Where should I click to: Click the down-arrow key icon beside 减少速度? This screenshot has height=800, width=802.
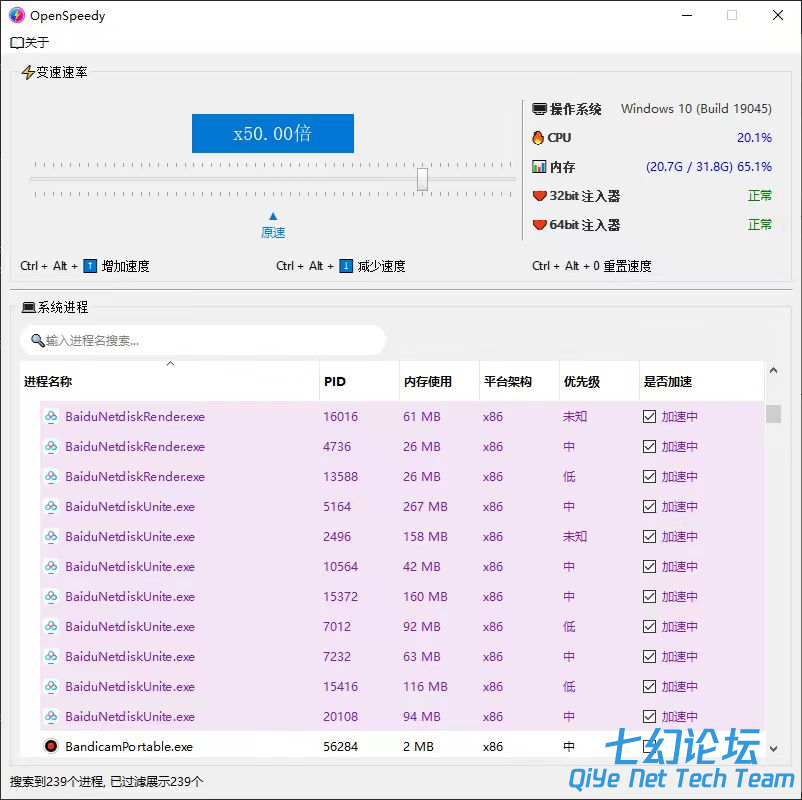pyautogui.click(x=346, y=266)
